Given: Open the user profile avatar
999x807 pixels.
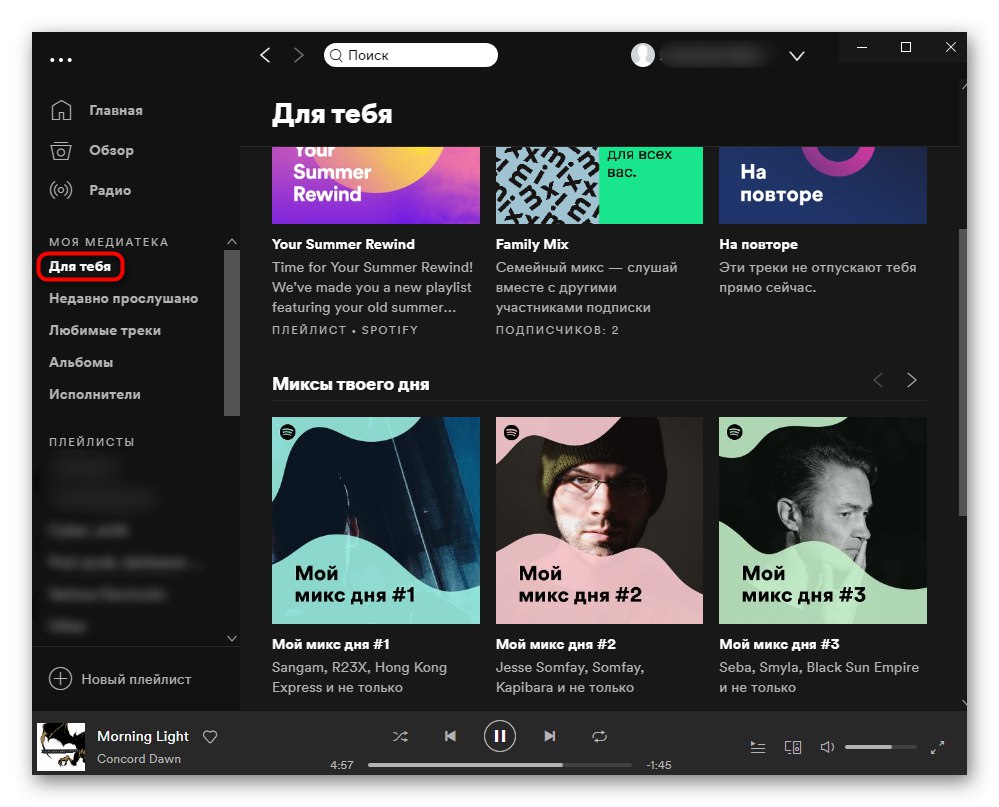Looking at the screenshot, I should click(643, 55).
